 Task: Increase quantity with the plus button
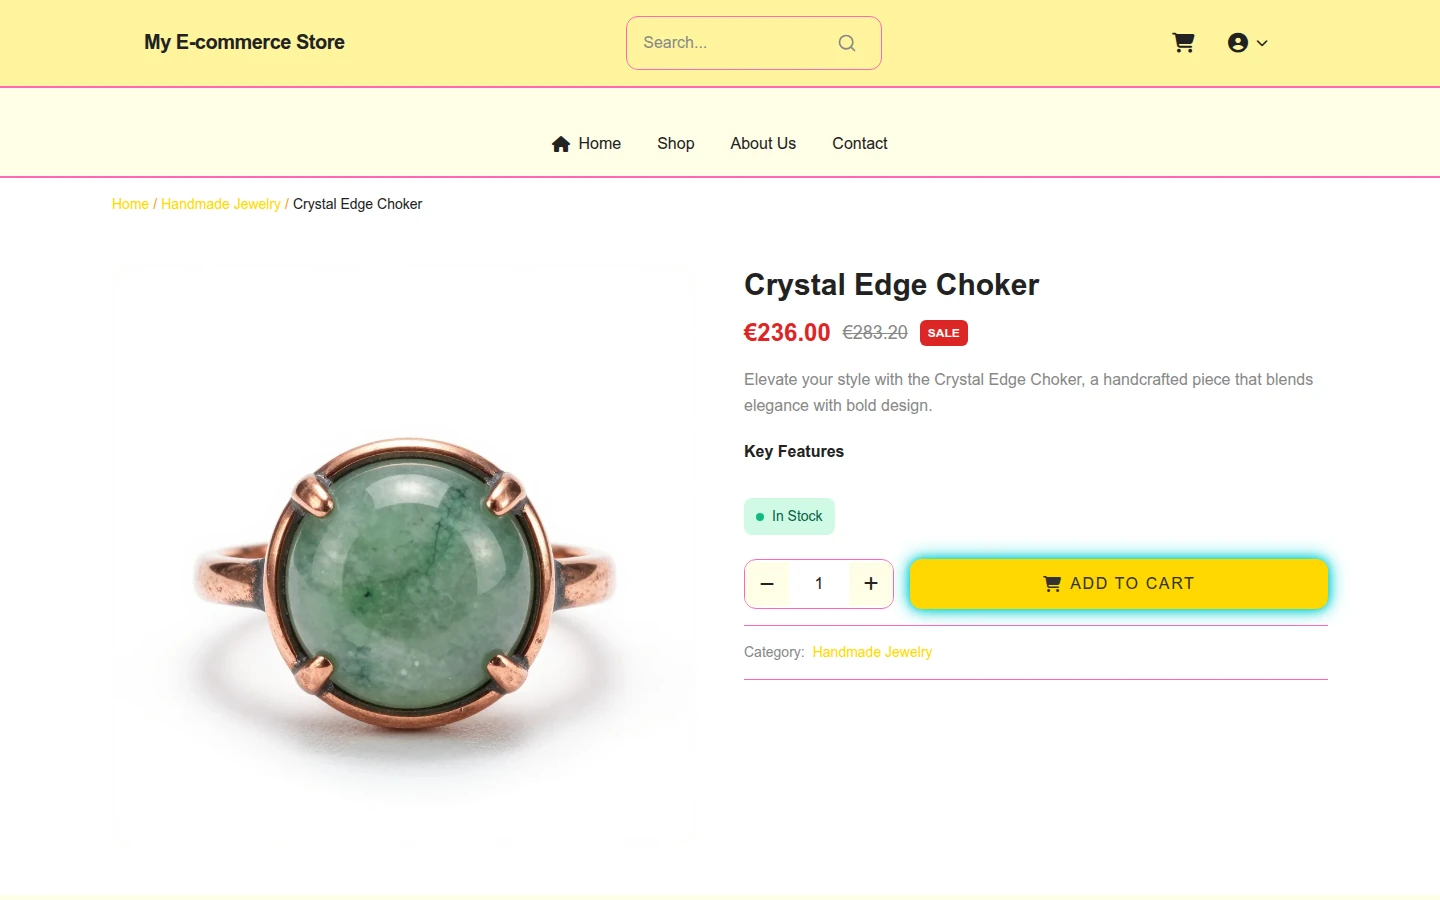(x=871, y=584)
